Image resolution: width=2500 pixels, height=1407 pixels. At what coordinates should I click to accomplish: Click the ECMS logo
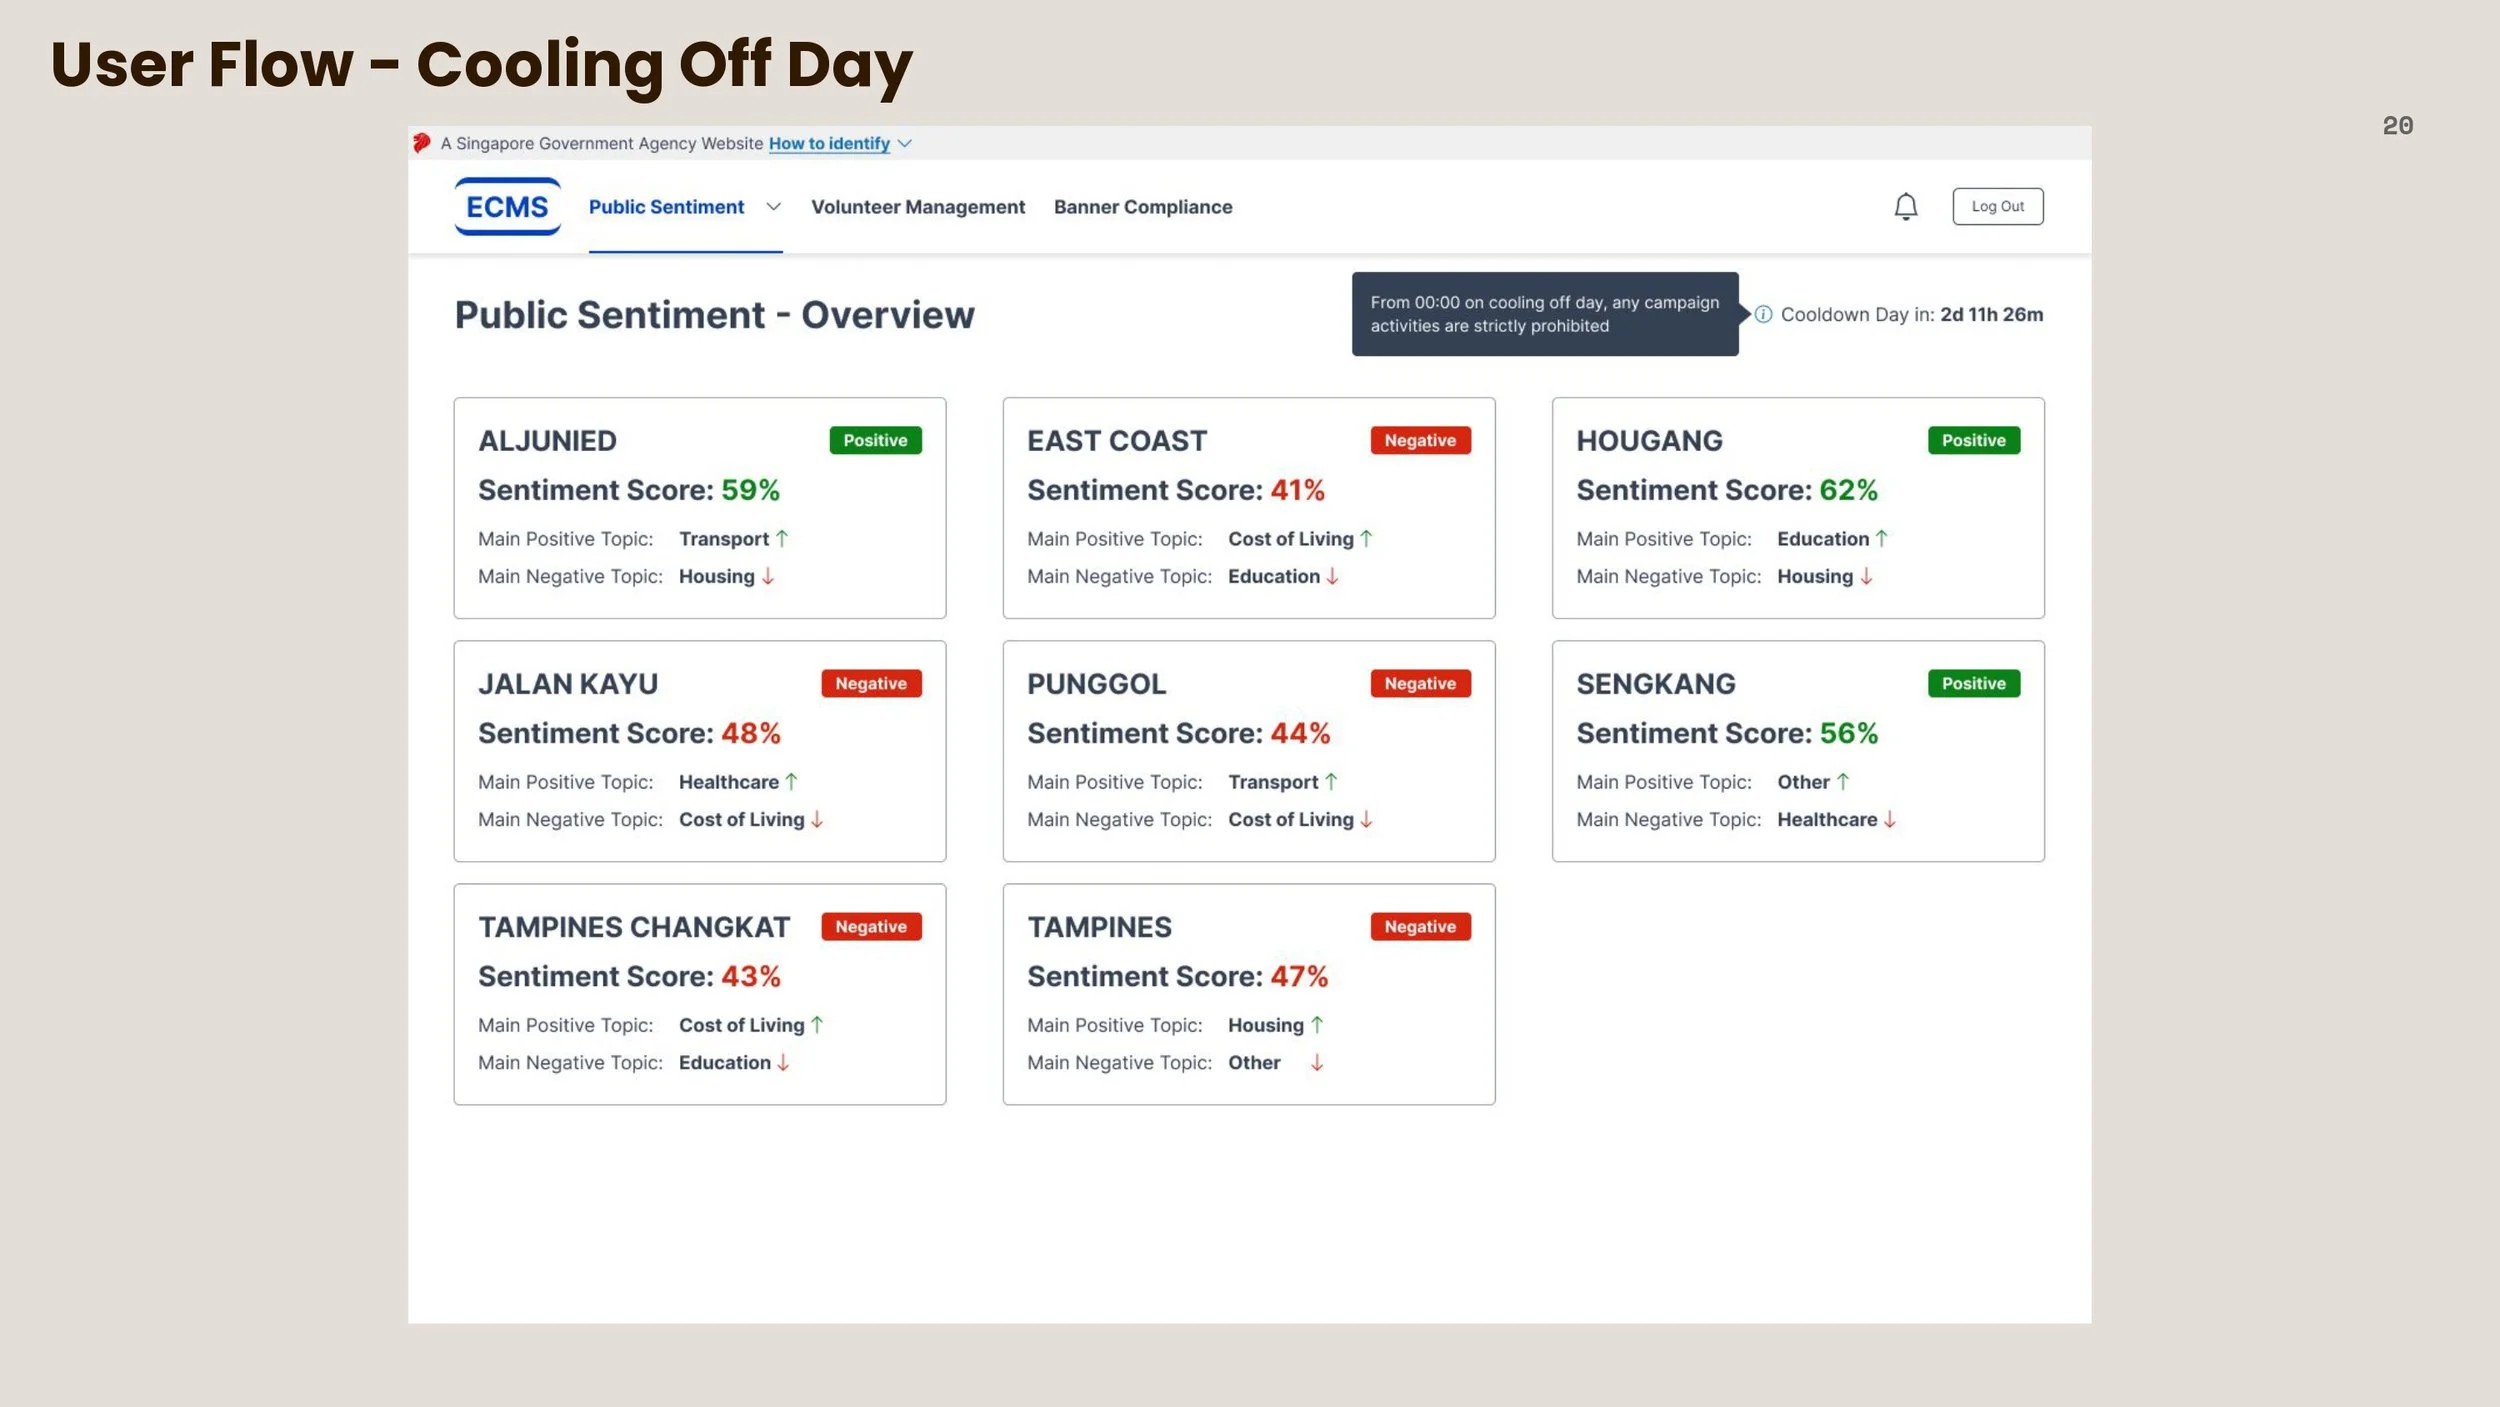click(507, 206)
